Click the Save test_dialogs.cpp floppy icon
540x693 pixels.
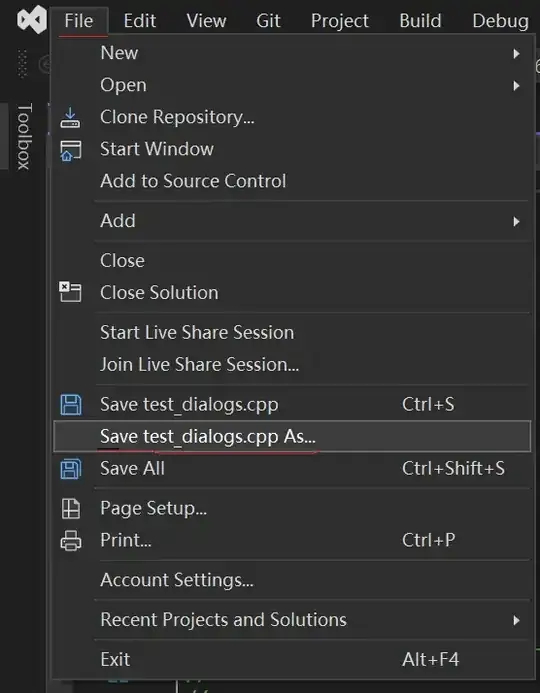point(71,405)
